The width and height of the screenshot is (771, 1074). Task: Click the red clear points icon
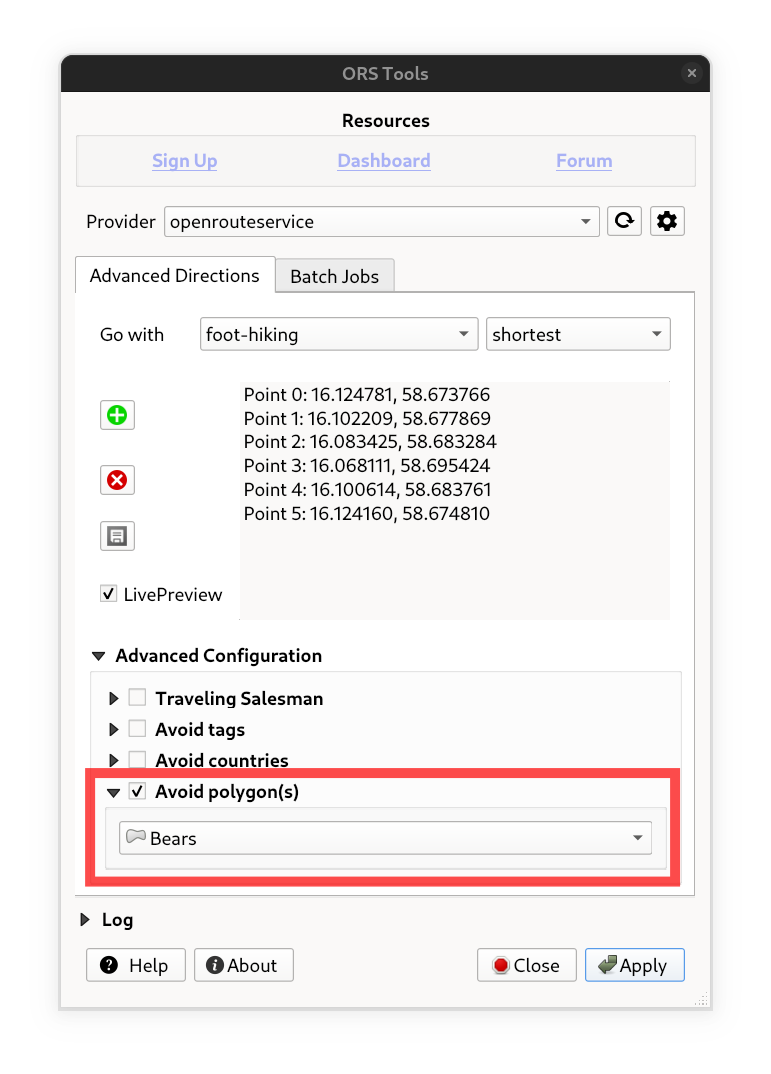(117, 481)
